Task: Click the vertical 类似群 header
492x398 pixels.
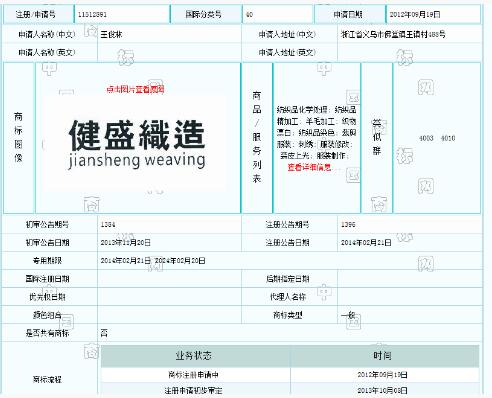Action: click(x=377, y=137)
